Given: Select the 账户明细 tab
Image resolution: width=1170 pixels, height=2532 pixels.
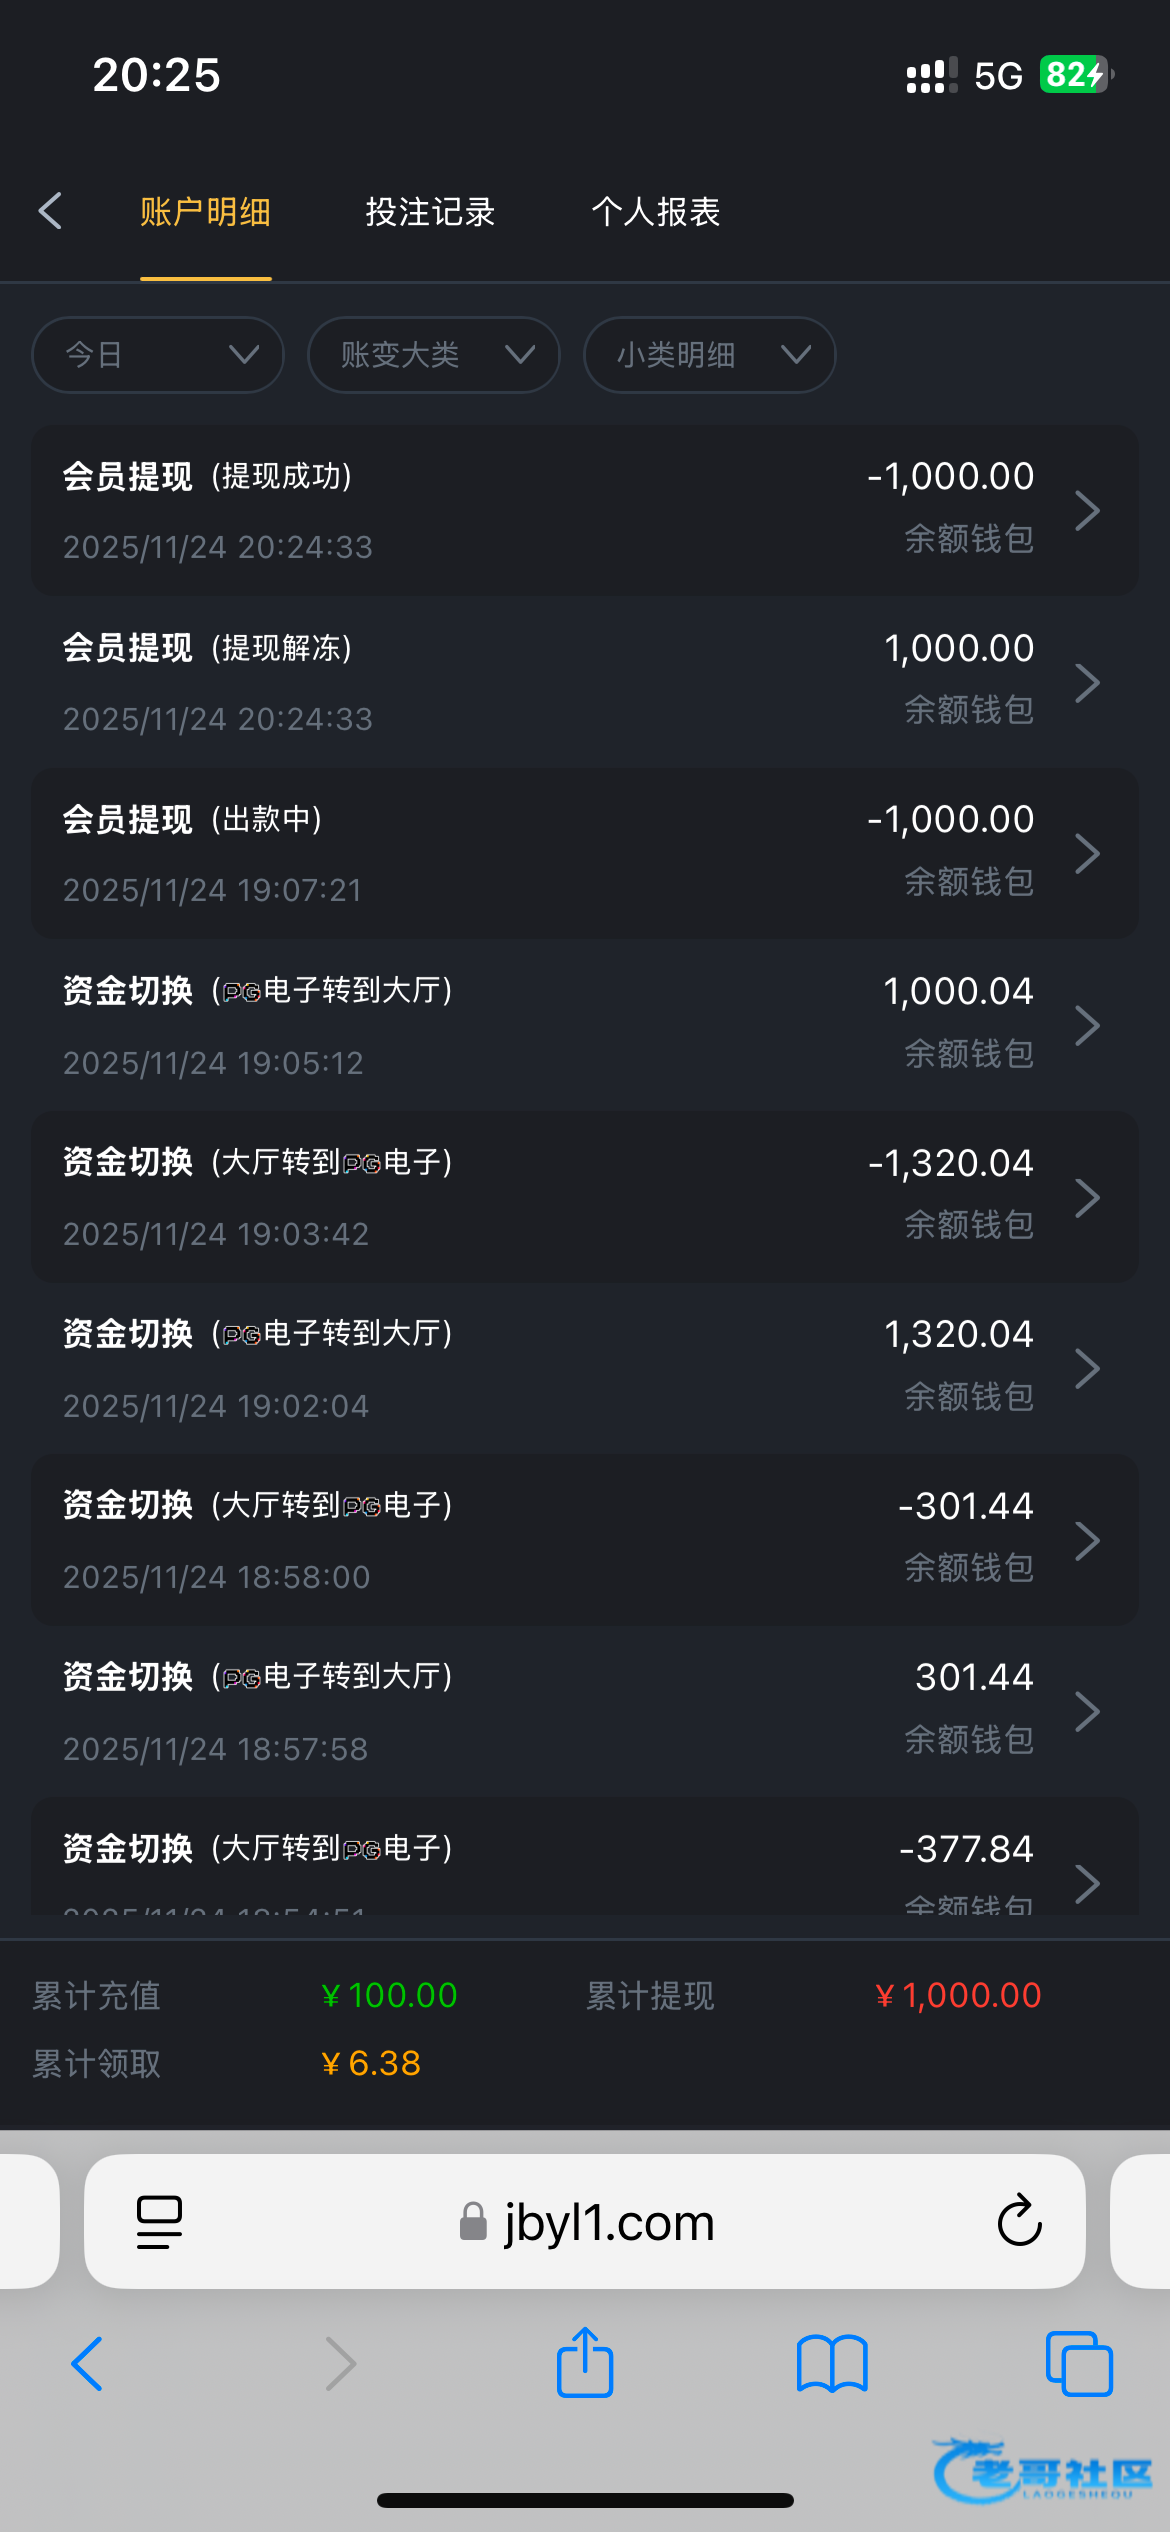Looking at the screenshot, I should 206,212.
